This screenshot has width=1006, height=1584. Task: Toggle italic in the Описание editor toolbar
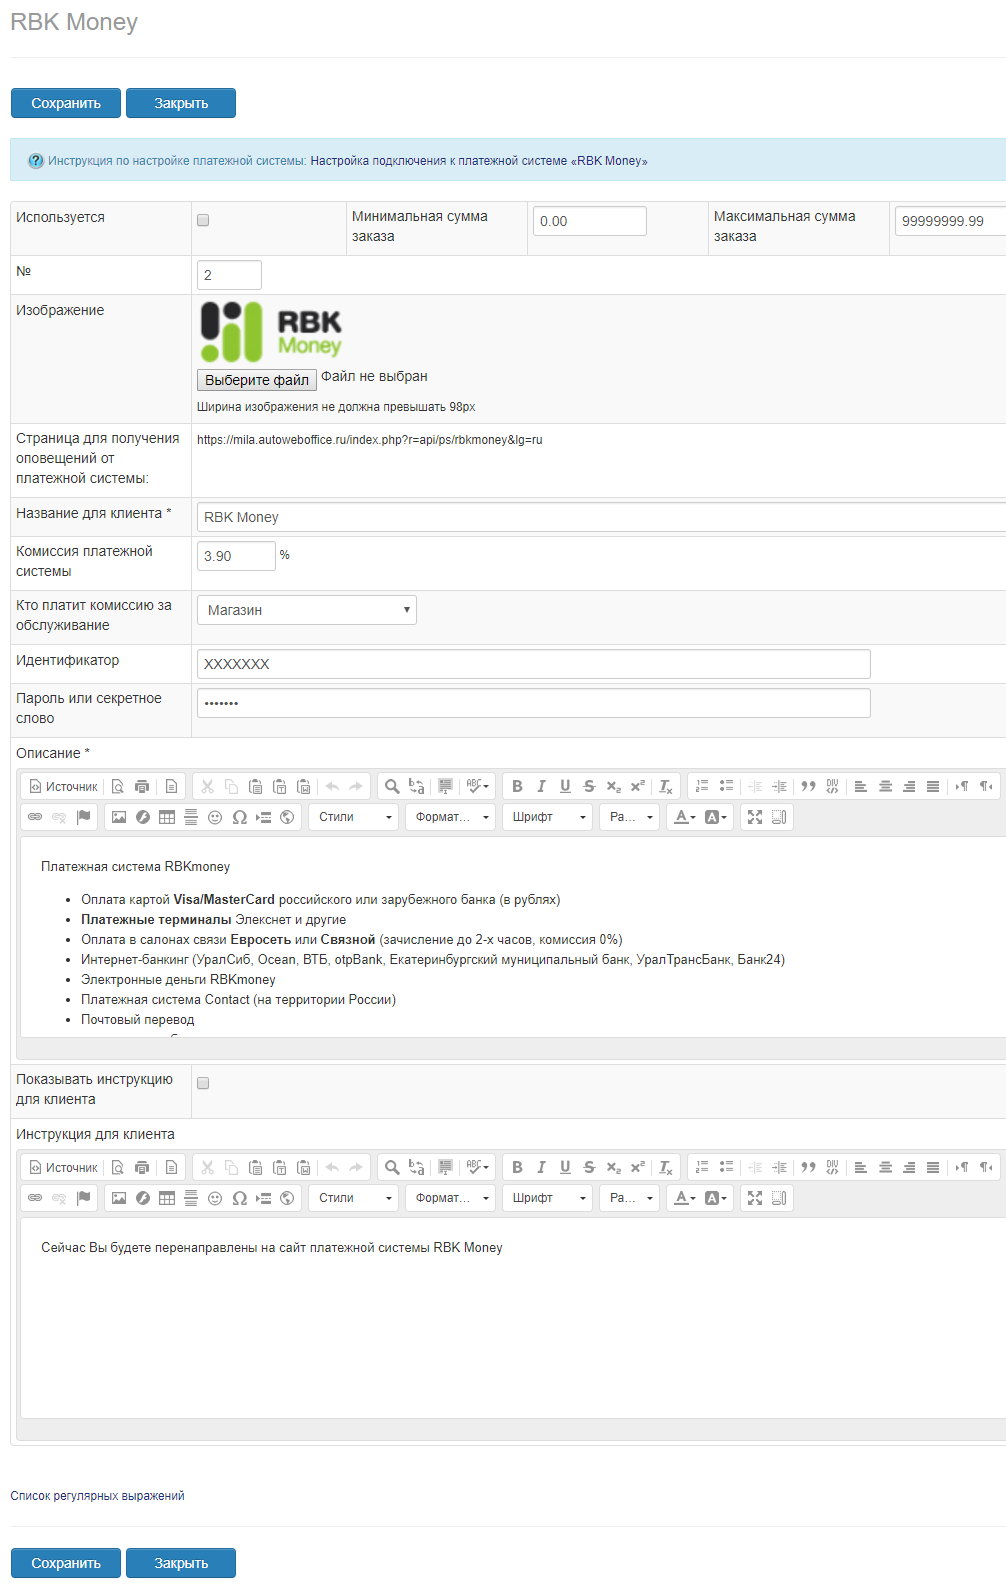(x=541, y=786)
